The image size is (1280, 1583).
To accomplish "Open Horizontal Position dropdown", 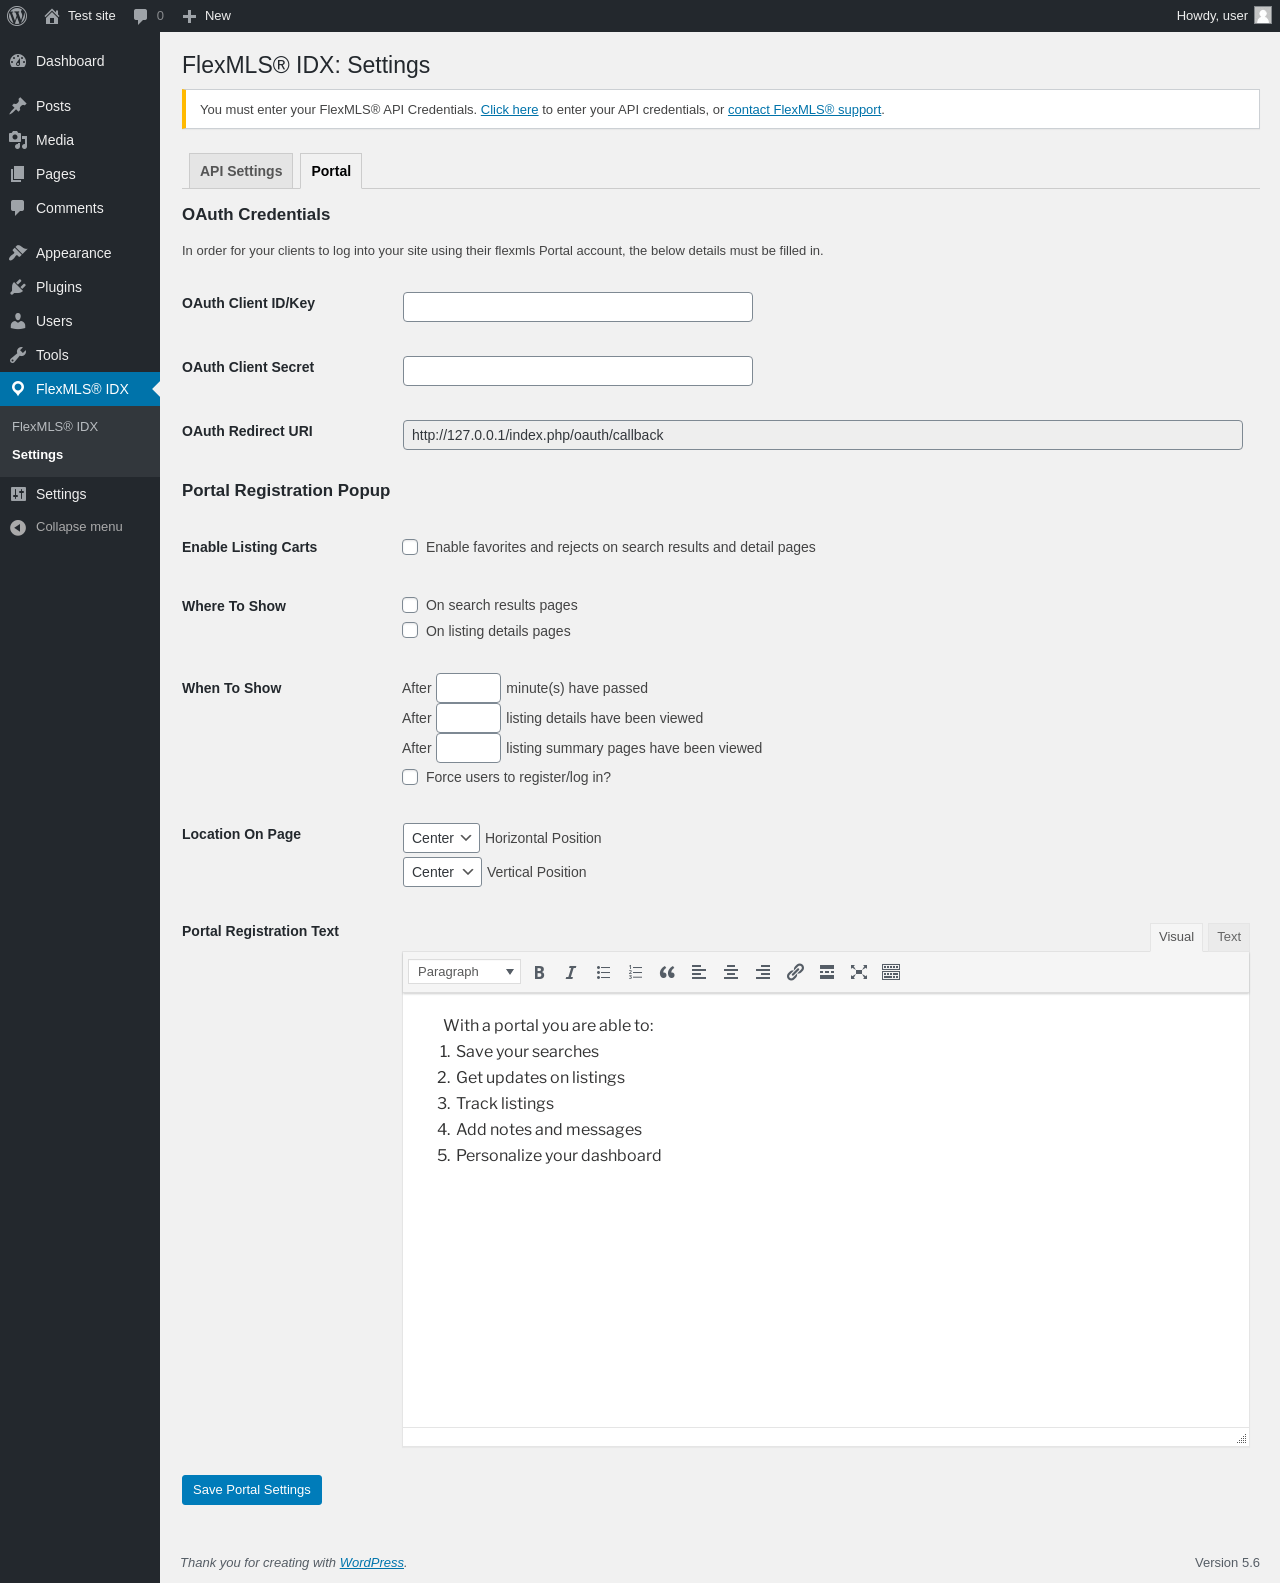I will point(441,838).
